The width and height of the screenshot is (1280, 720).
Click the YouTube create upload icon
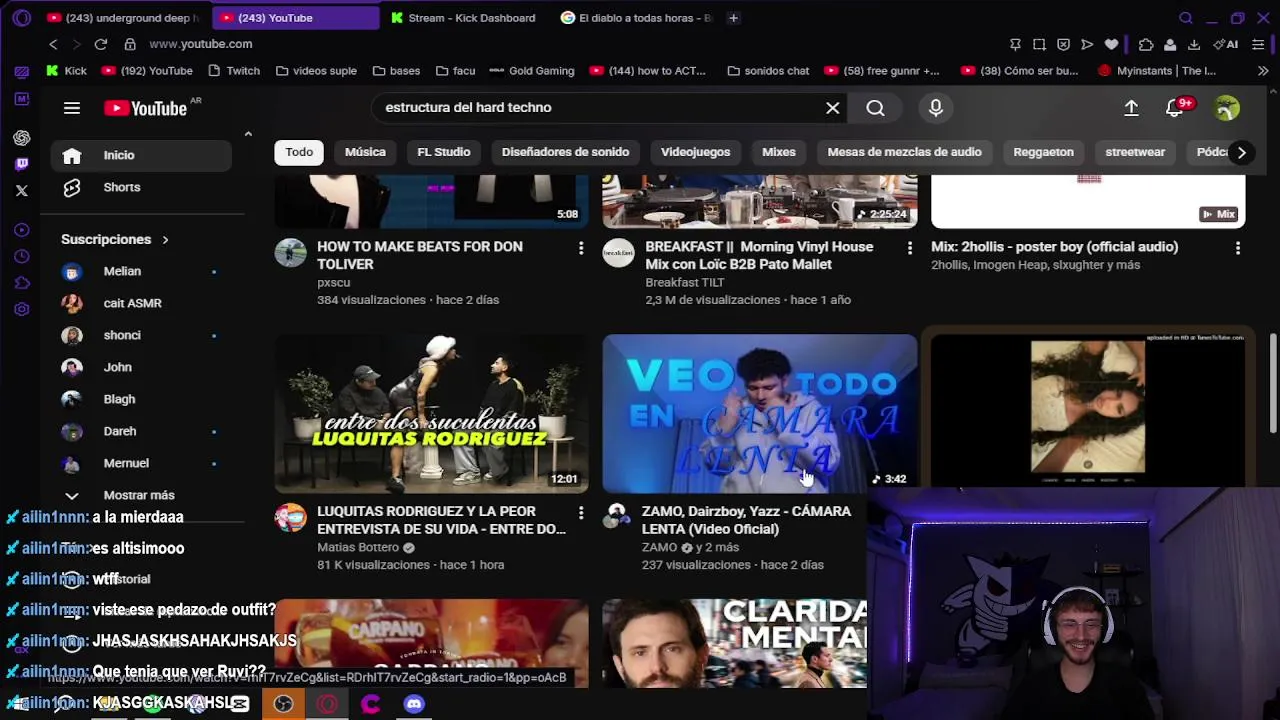1131,108
